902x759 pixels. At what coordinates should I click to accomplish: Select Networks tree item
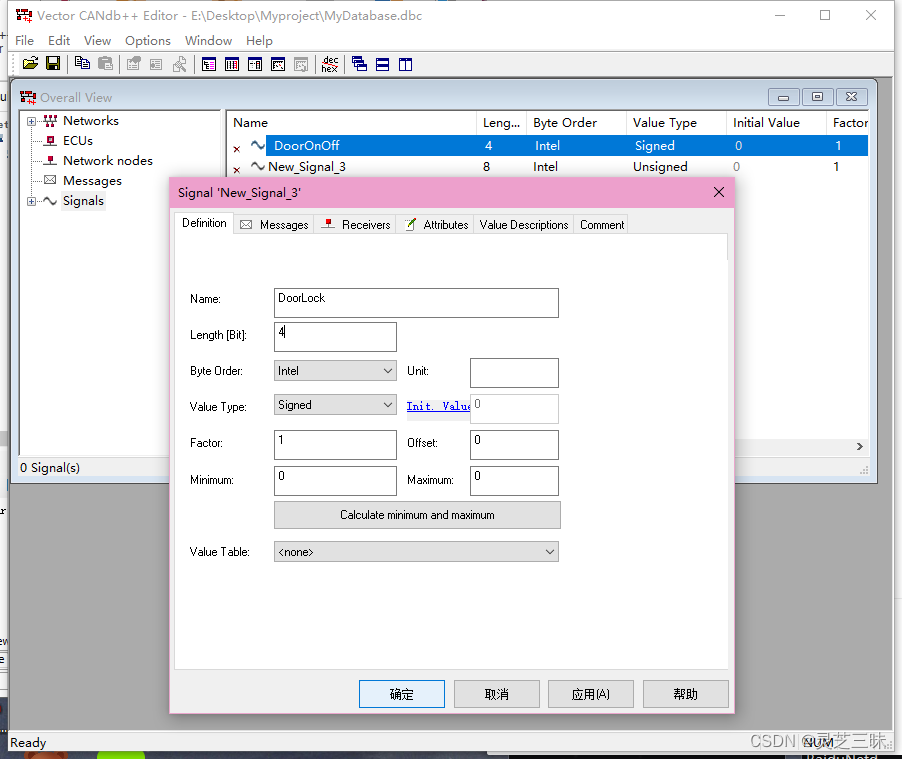[91, 121]
